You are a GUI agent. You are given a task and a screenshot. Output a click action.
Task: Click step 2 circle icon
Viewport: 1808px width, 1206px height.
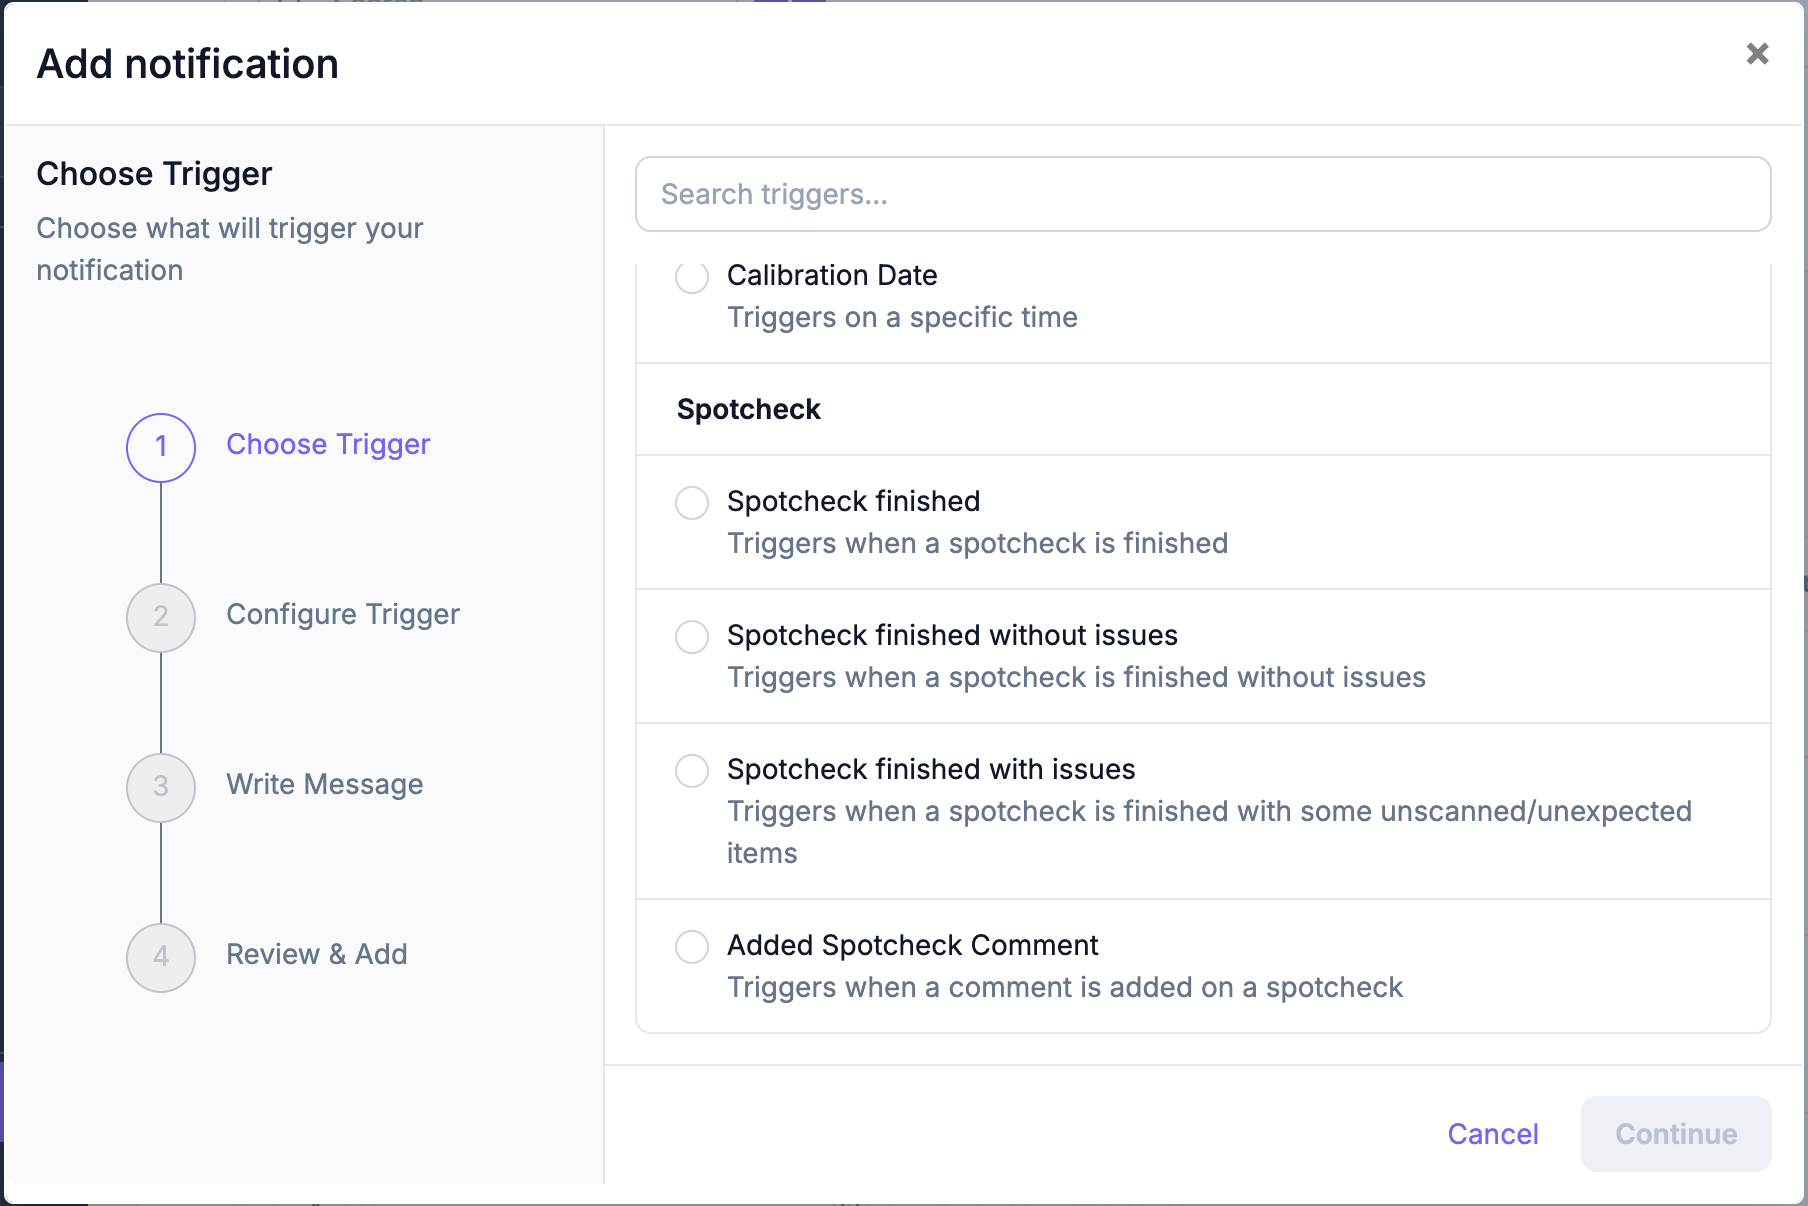pyautogui.click(x=161, y=617)
